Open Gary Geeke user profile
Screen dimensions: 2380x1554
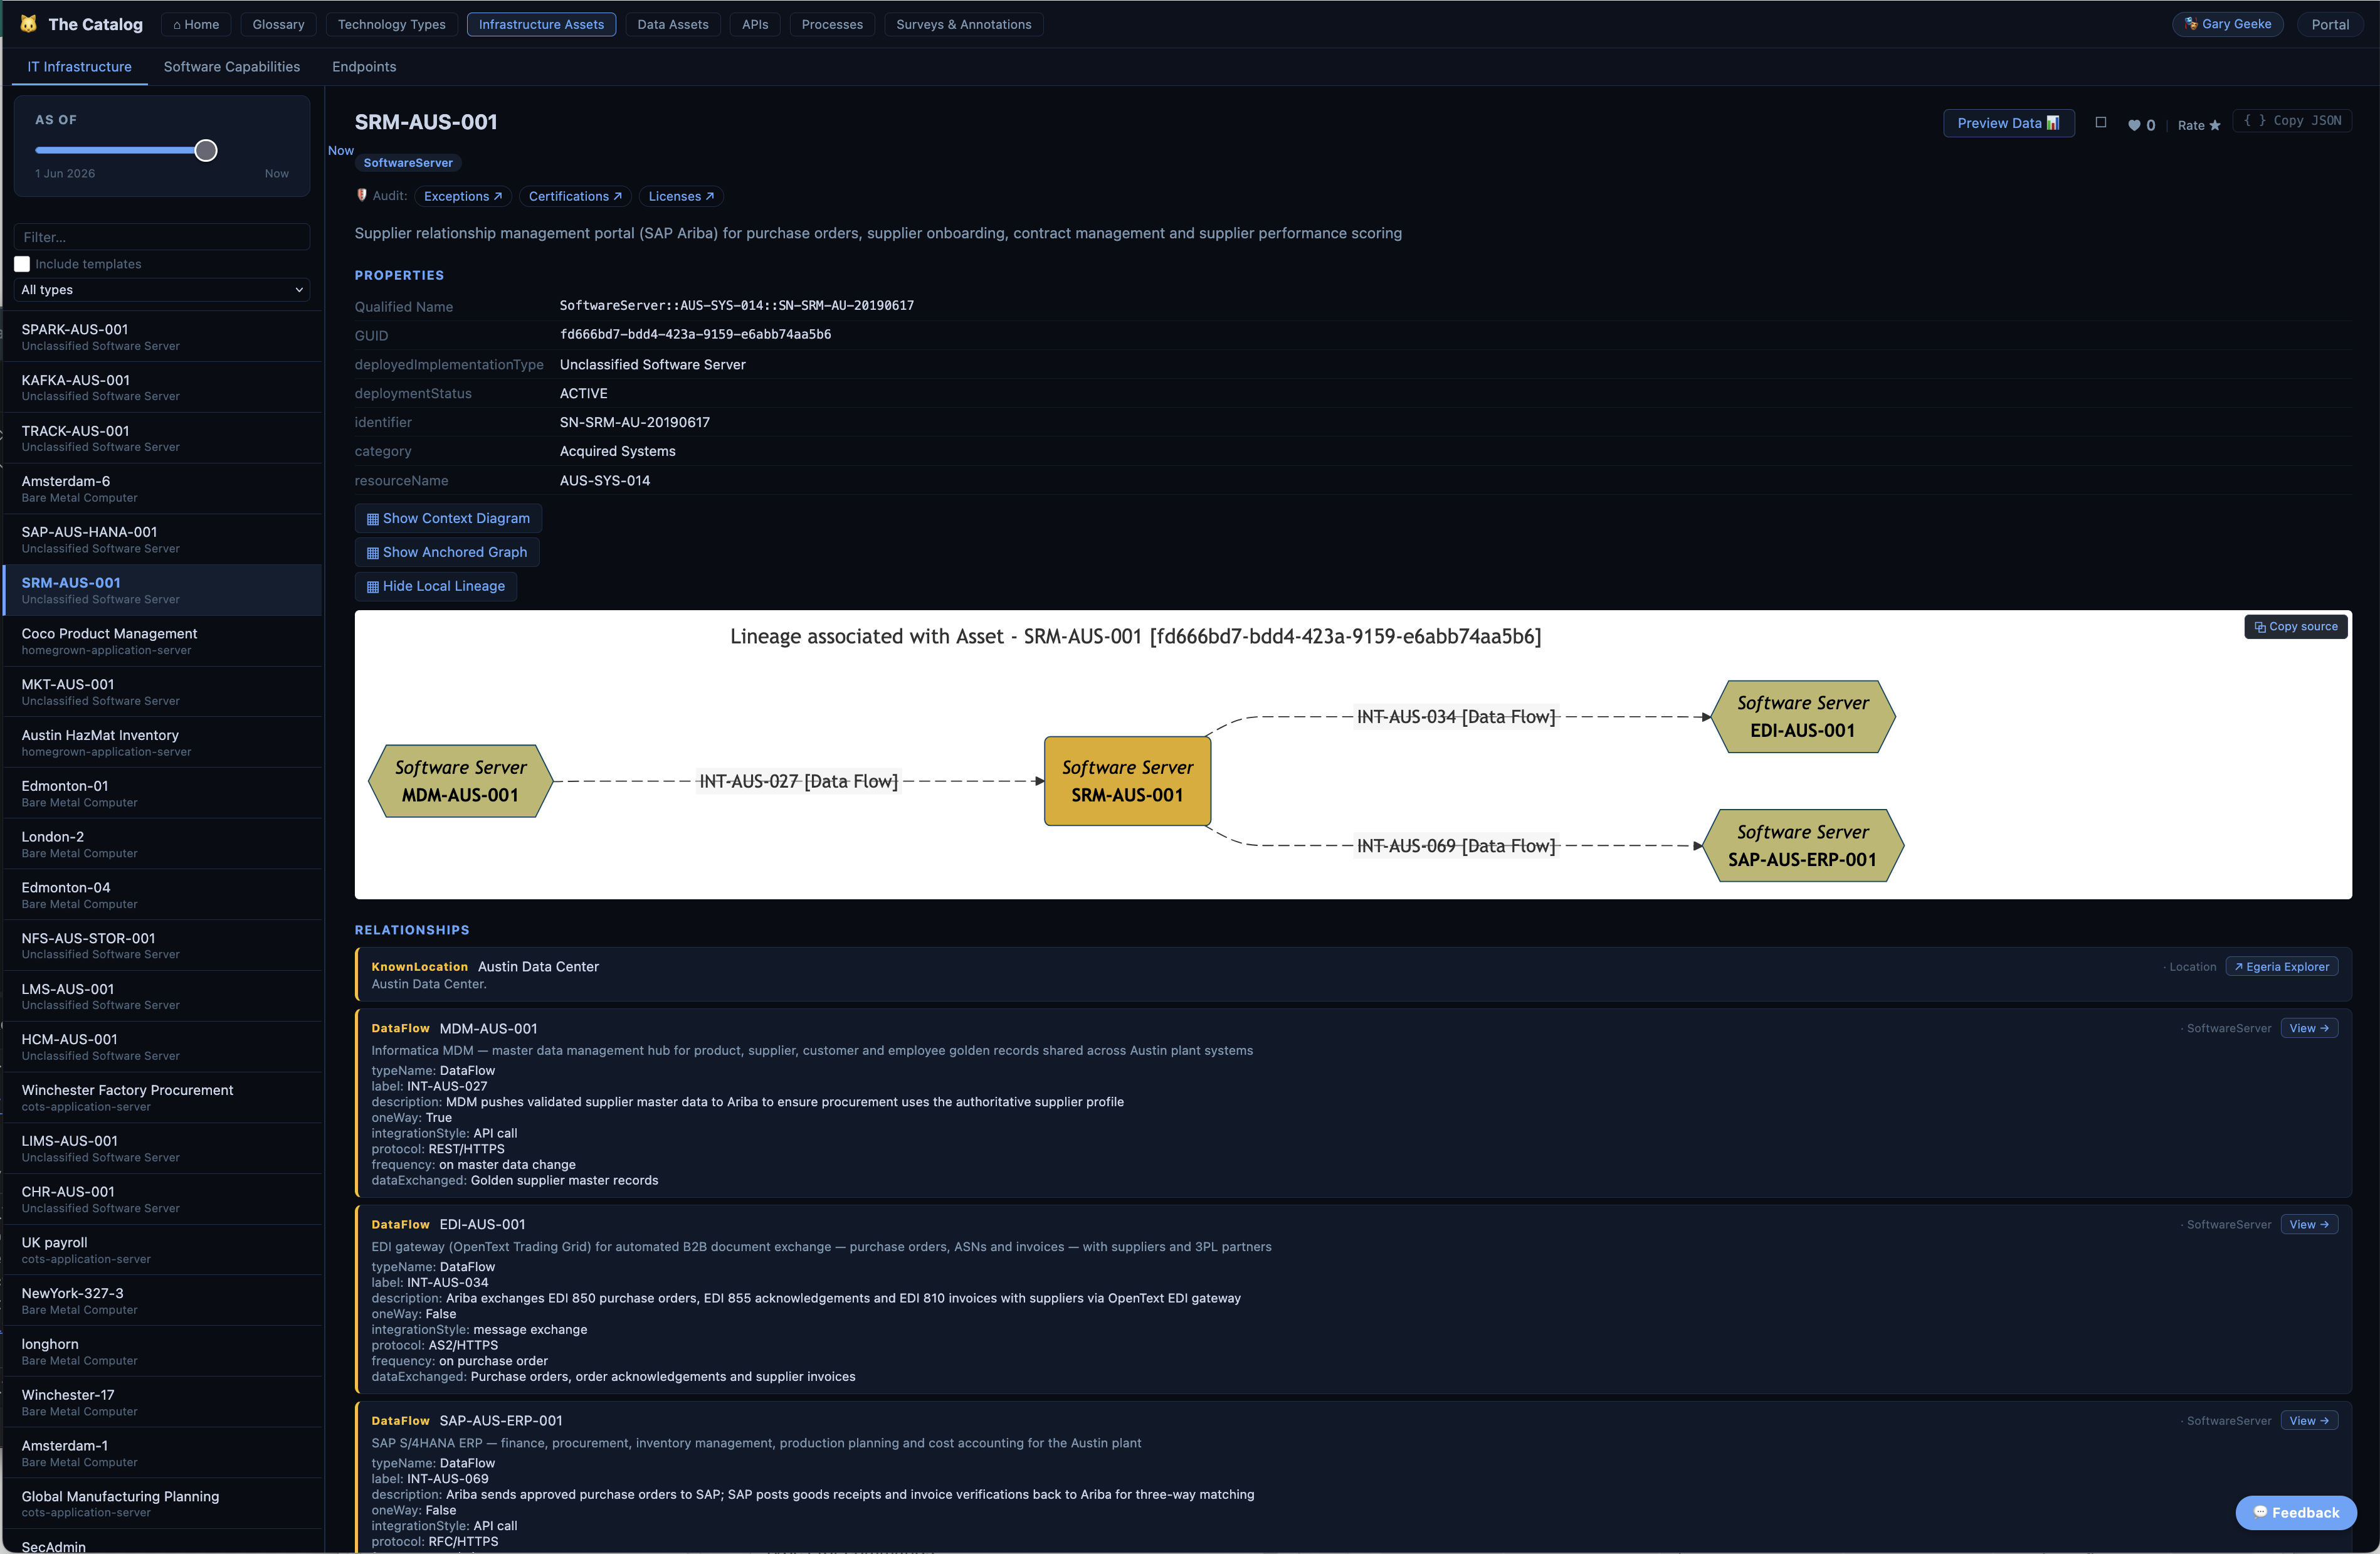[2227, 24]
